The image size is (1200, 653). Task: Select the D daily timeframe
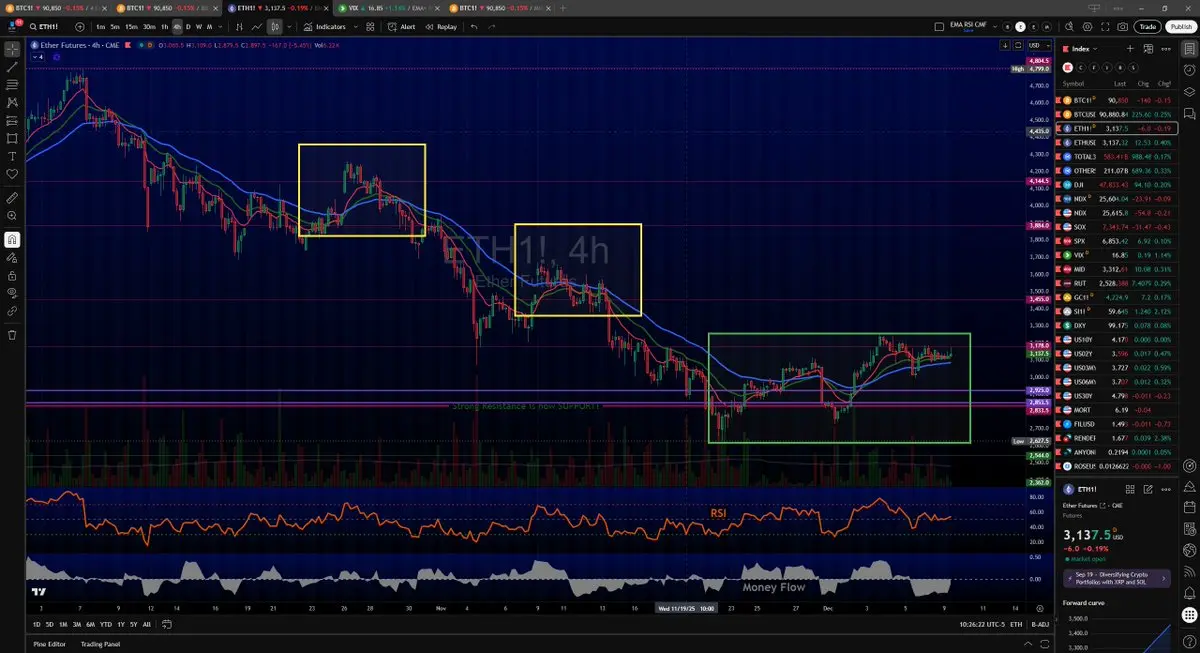190,27
